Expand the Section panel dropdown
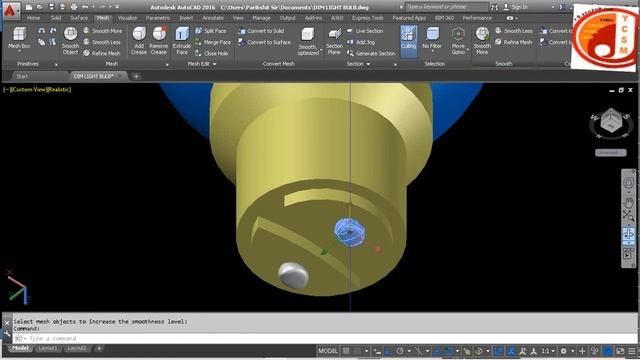Image resolution: width=640 pixels, height=360 pixels. click(358, 64)
